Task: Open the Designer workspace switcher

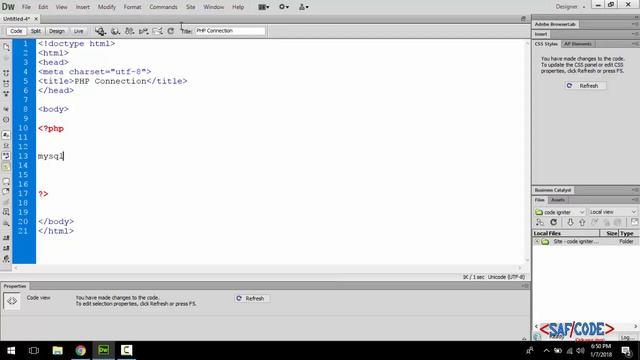Action: point(570,7)
